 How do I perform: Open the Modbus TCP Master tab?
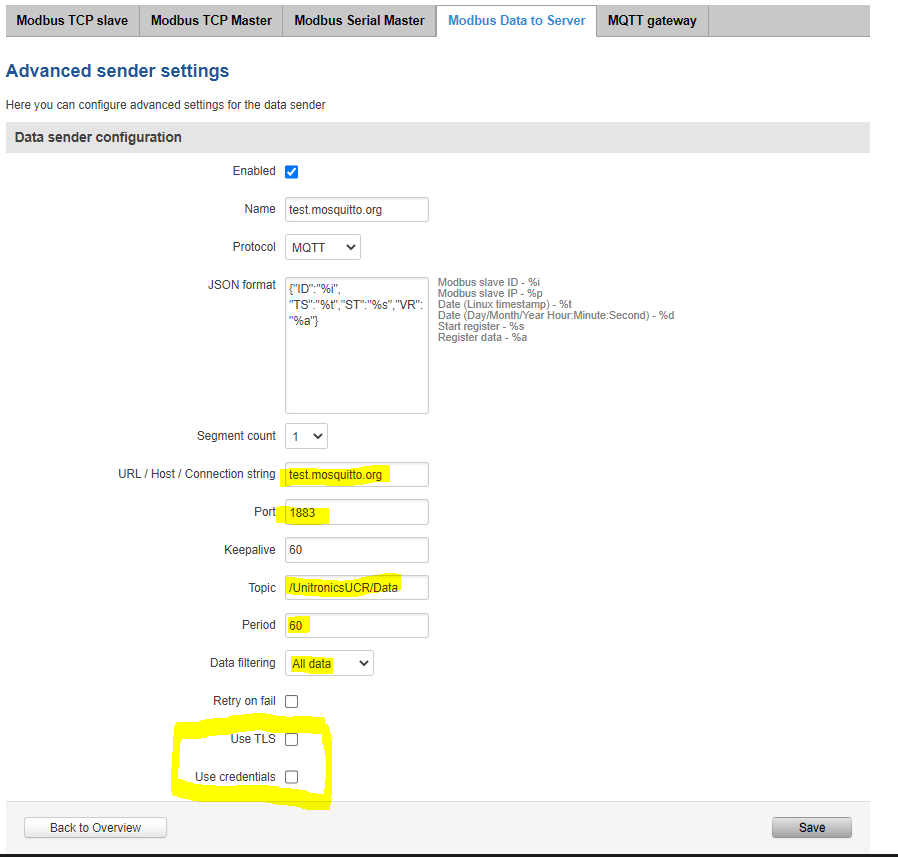[211, 21]
